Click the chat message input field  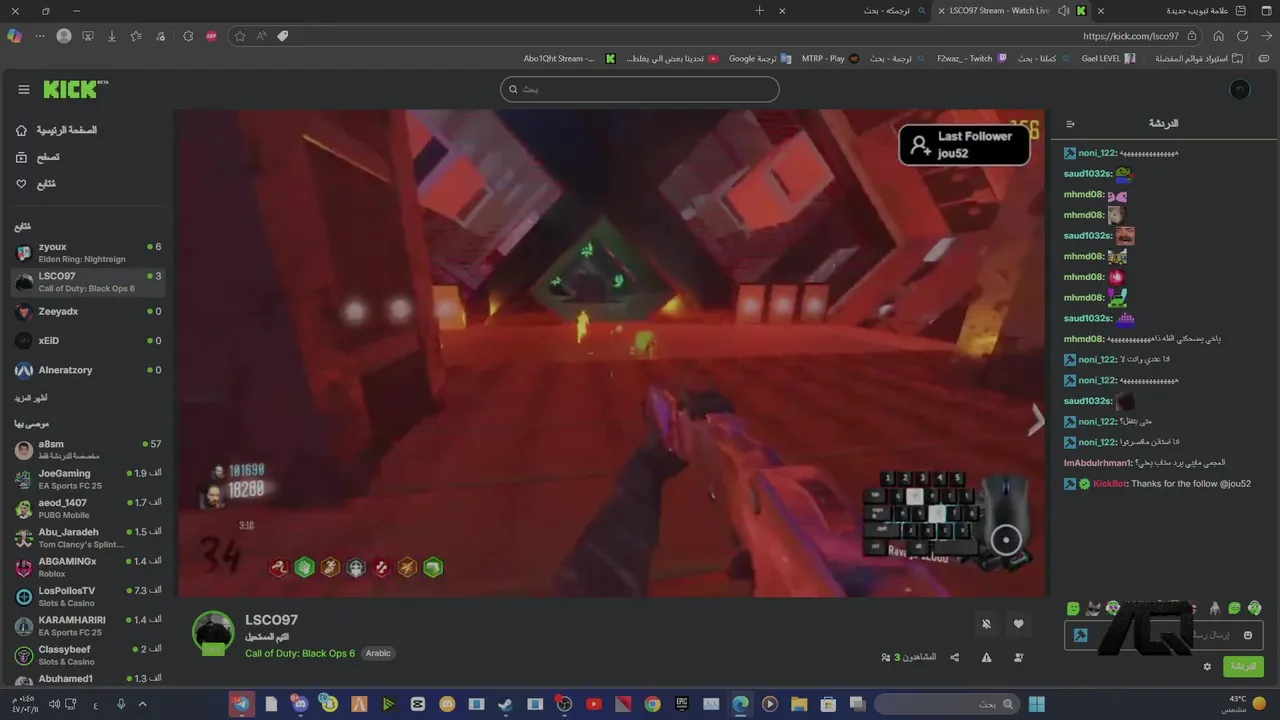1164,635
